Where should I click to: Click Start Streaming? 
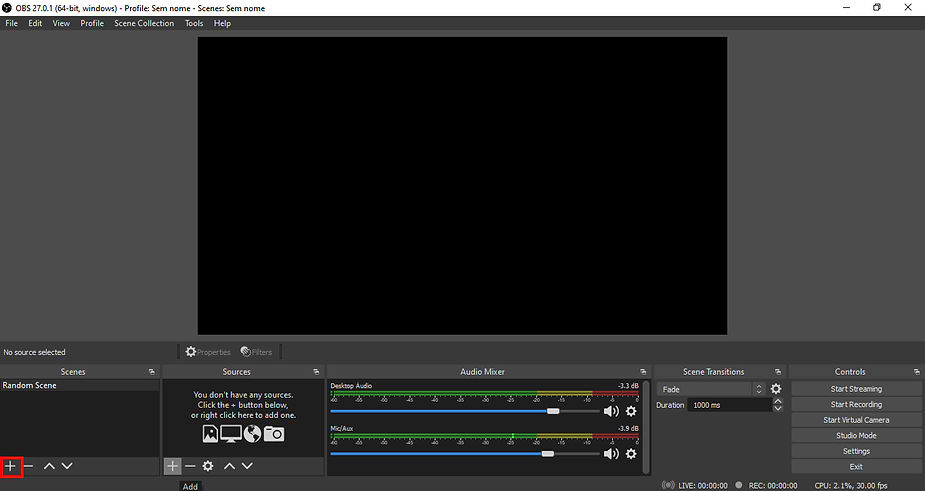click(856, 389)
